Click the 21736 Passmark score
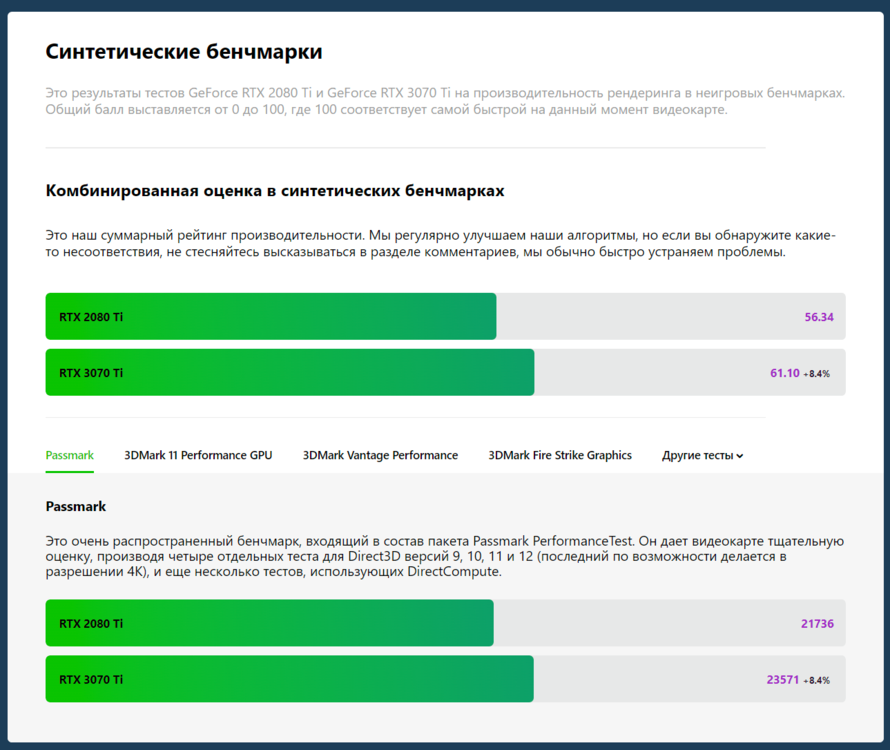Viewport: 890px width, 750px height. coord(817,623)
